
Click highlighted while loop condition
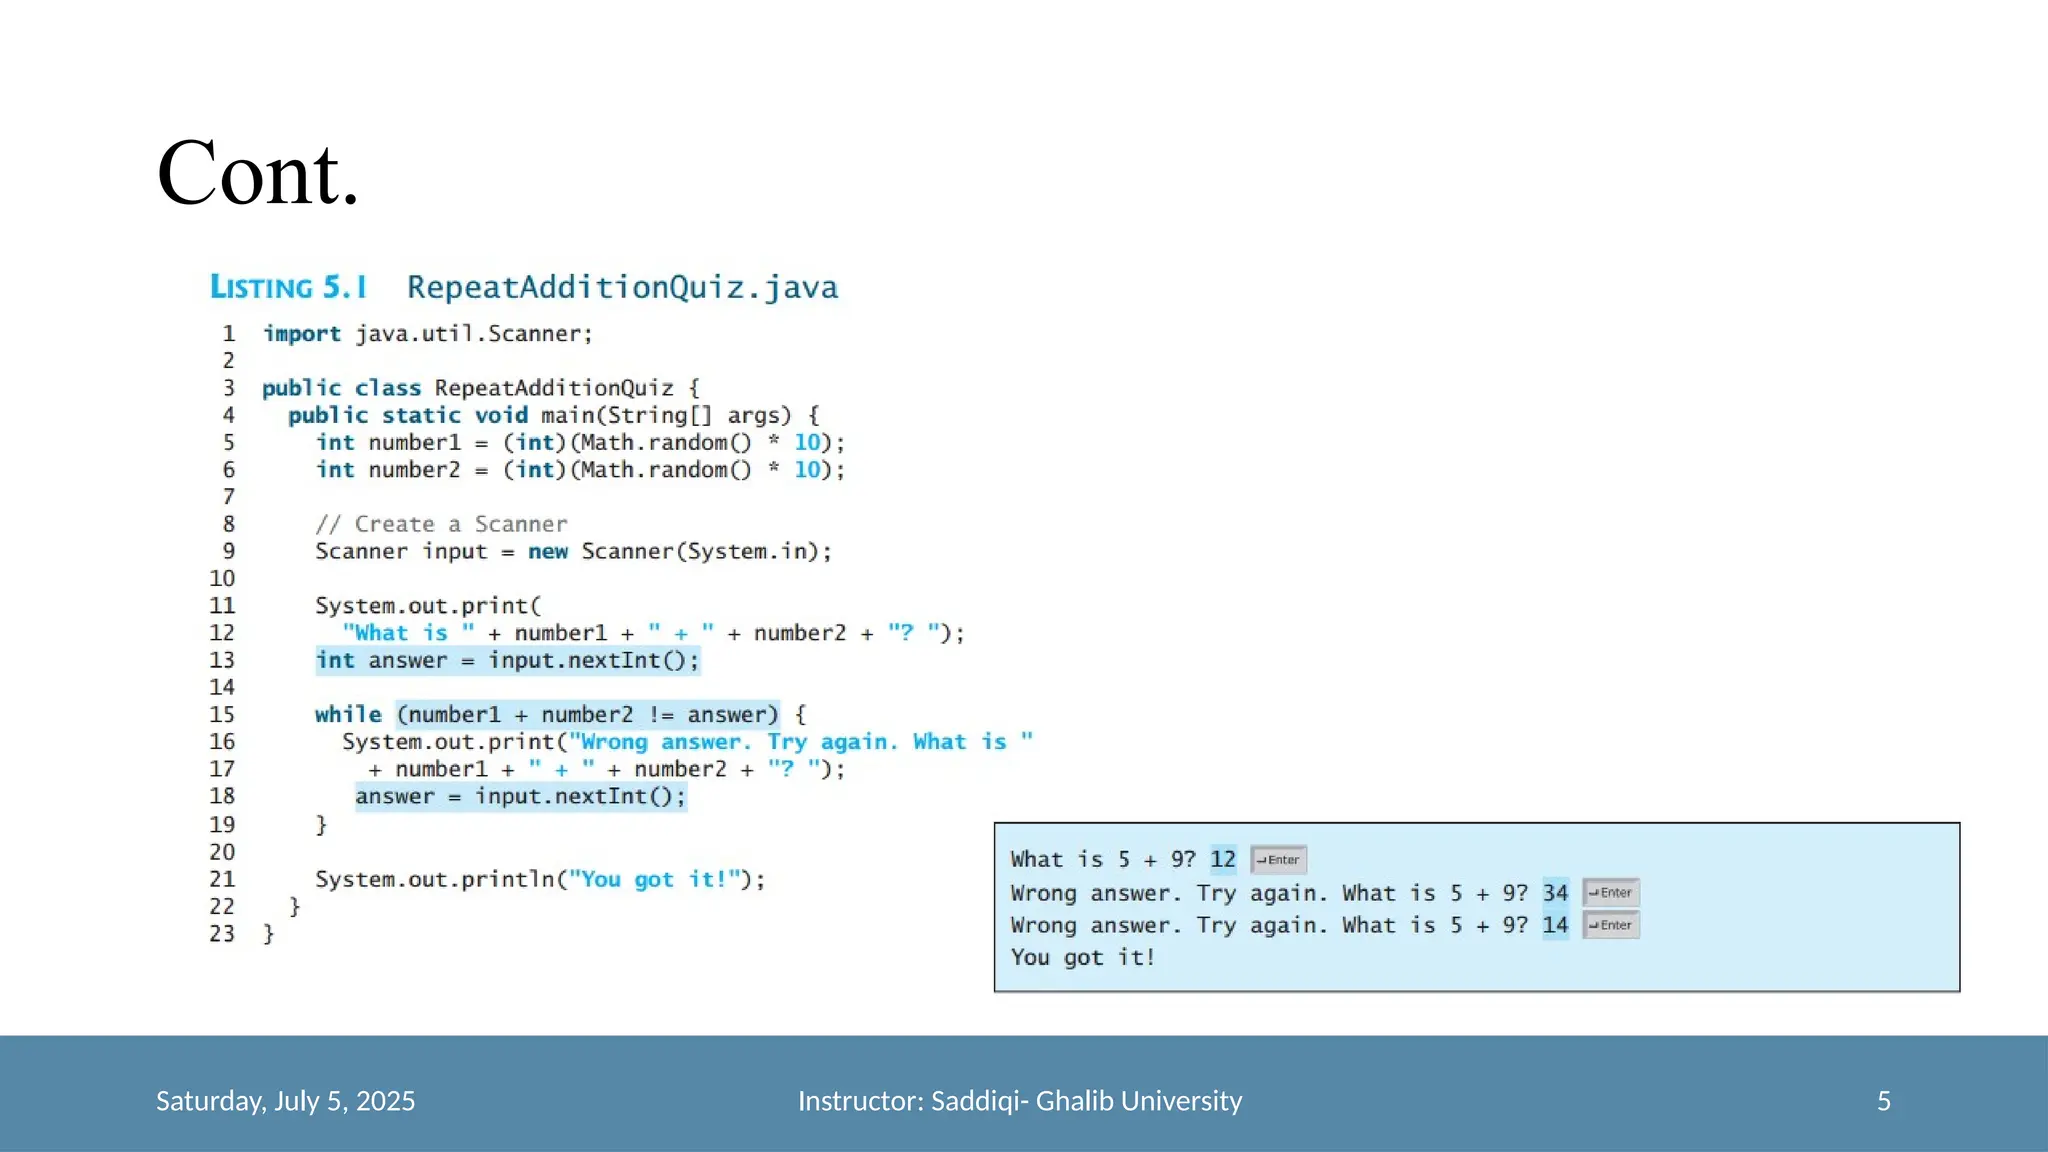tap(587, 715)
